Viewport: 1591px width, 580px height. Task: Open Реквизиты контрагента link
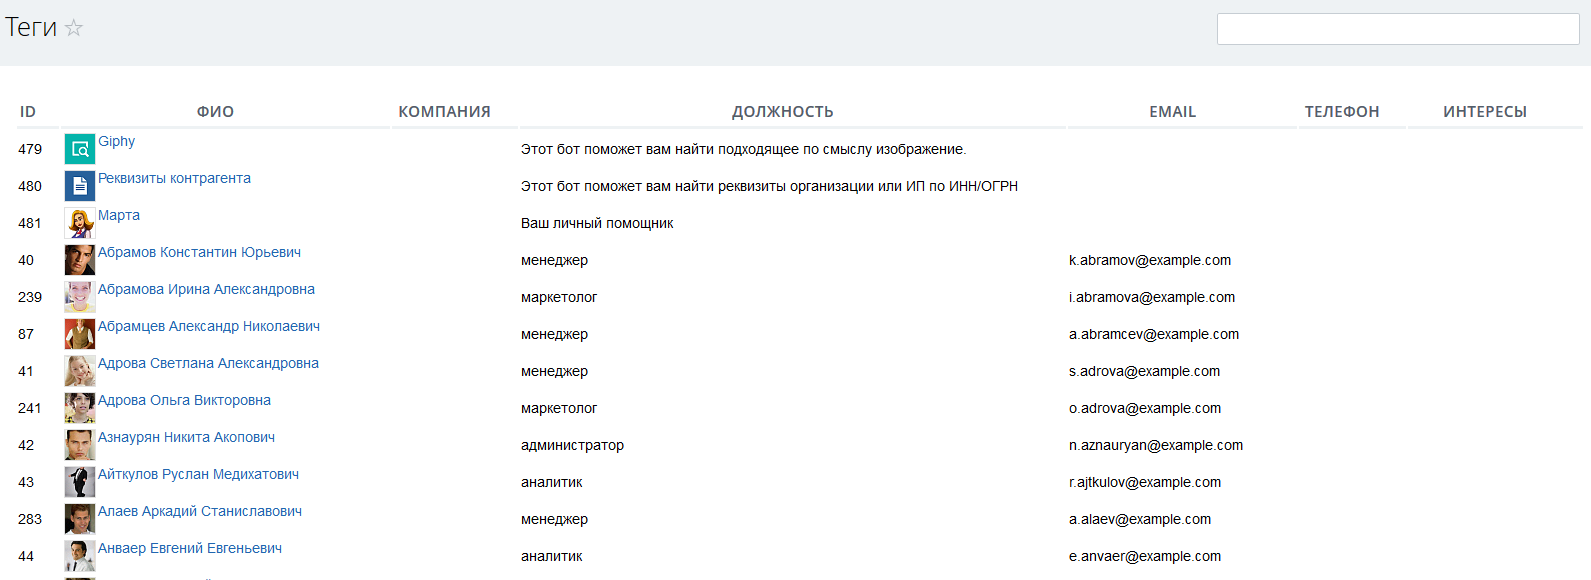(x=174, y=178)
